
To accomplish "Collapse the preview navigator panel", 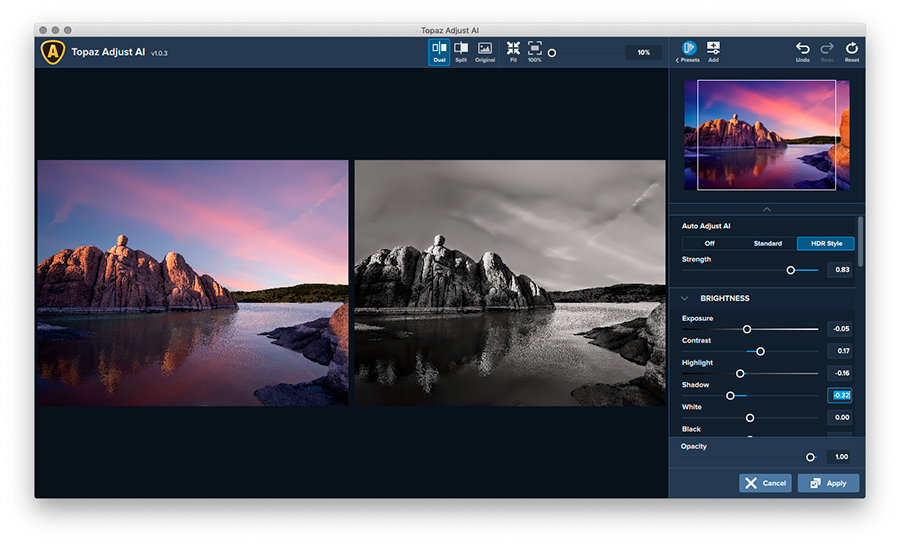I will (767, 209).
